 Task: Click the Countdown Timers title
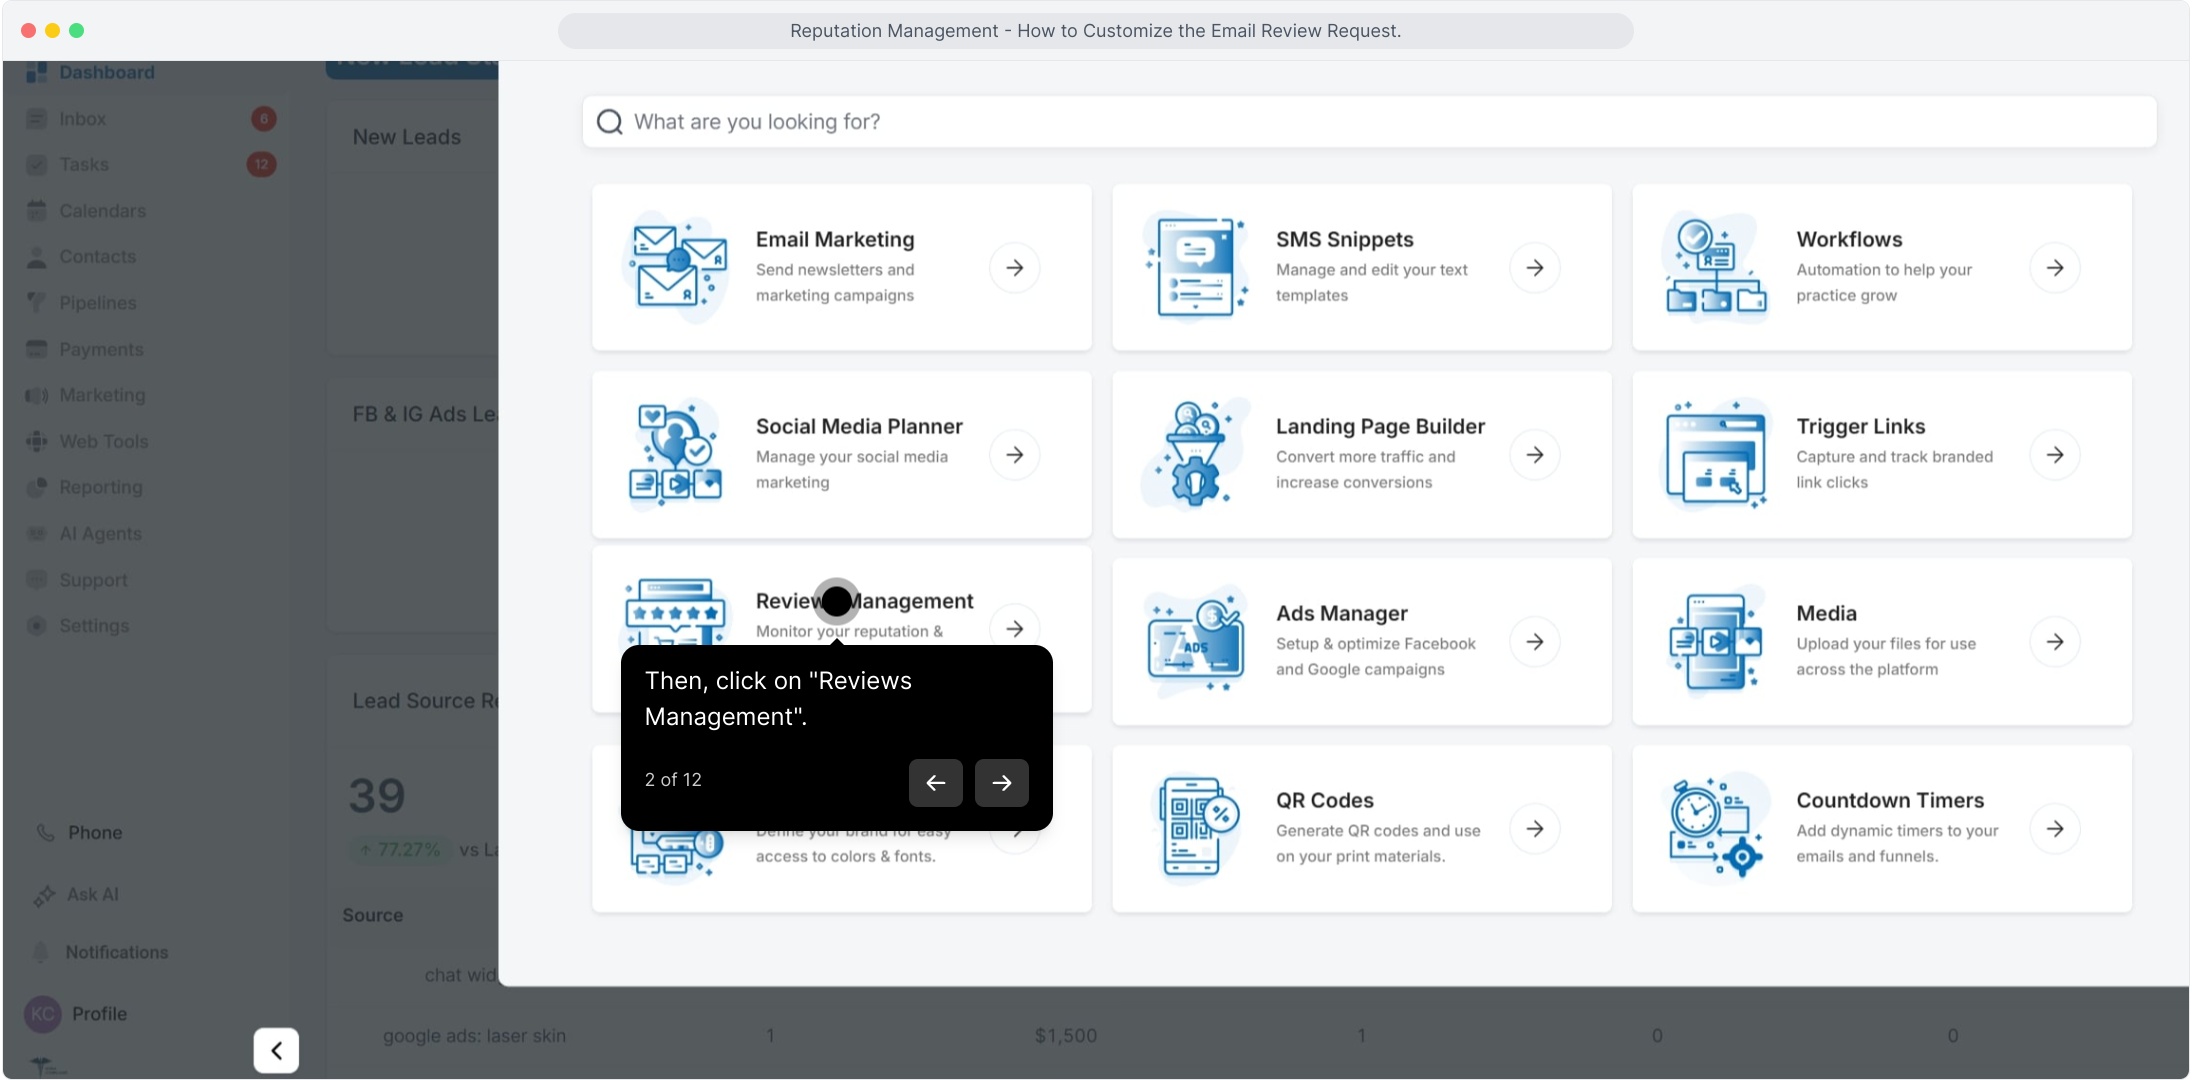1890,801
